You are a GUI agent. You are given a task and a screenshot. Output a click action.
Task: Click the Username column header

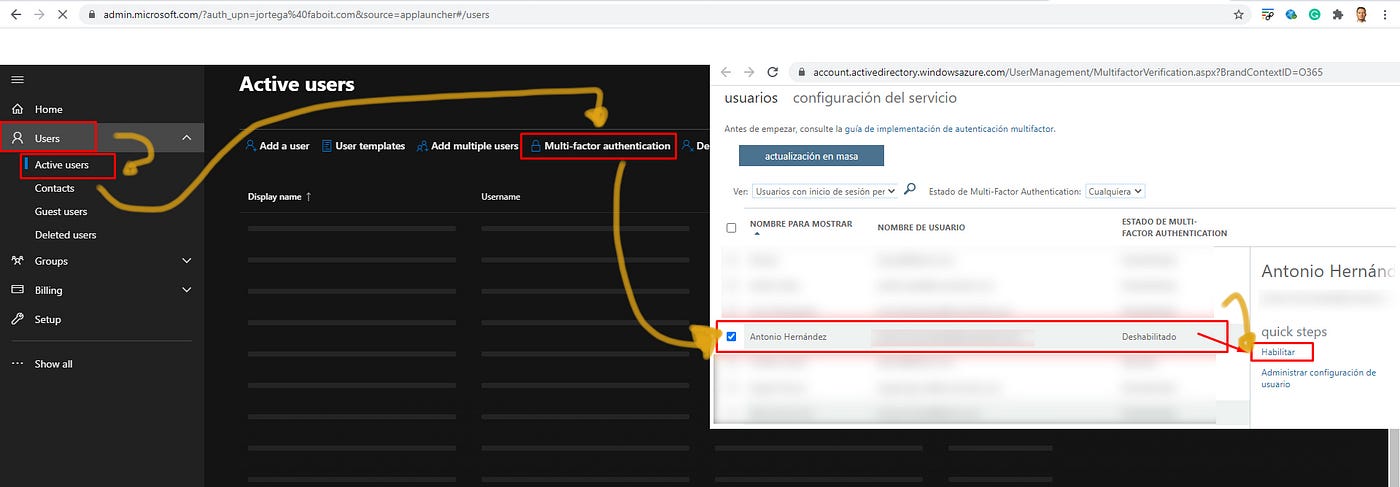(x=500, y=197)
